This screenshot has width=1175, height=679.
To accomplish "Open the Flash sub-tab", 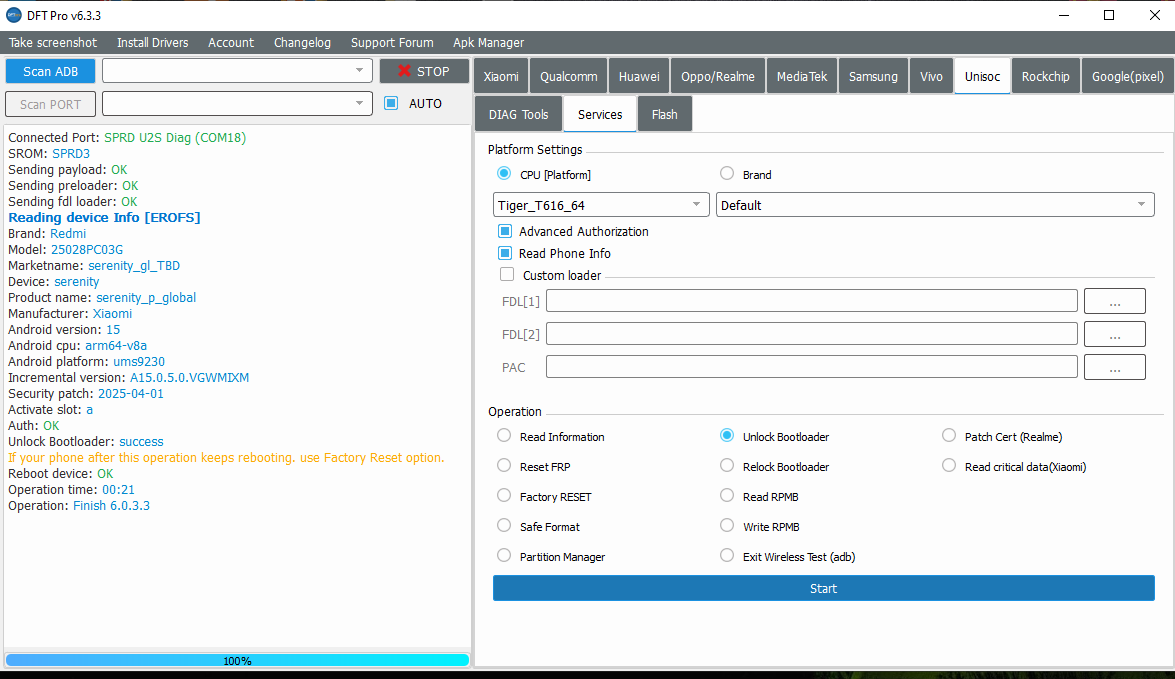I will pyautogui.click(x=664, y=114).
